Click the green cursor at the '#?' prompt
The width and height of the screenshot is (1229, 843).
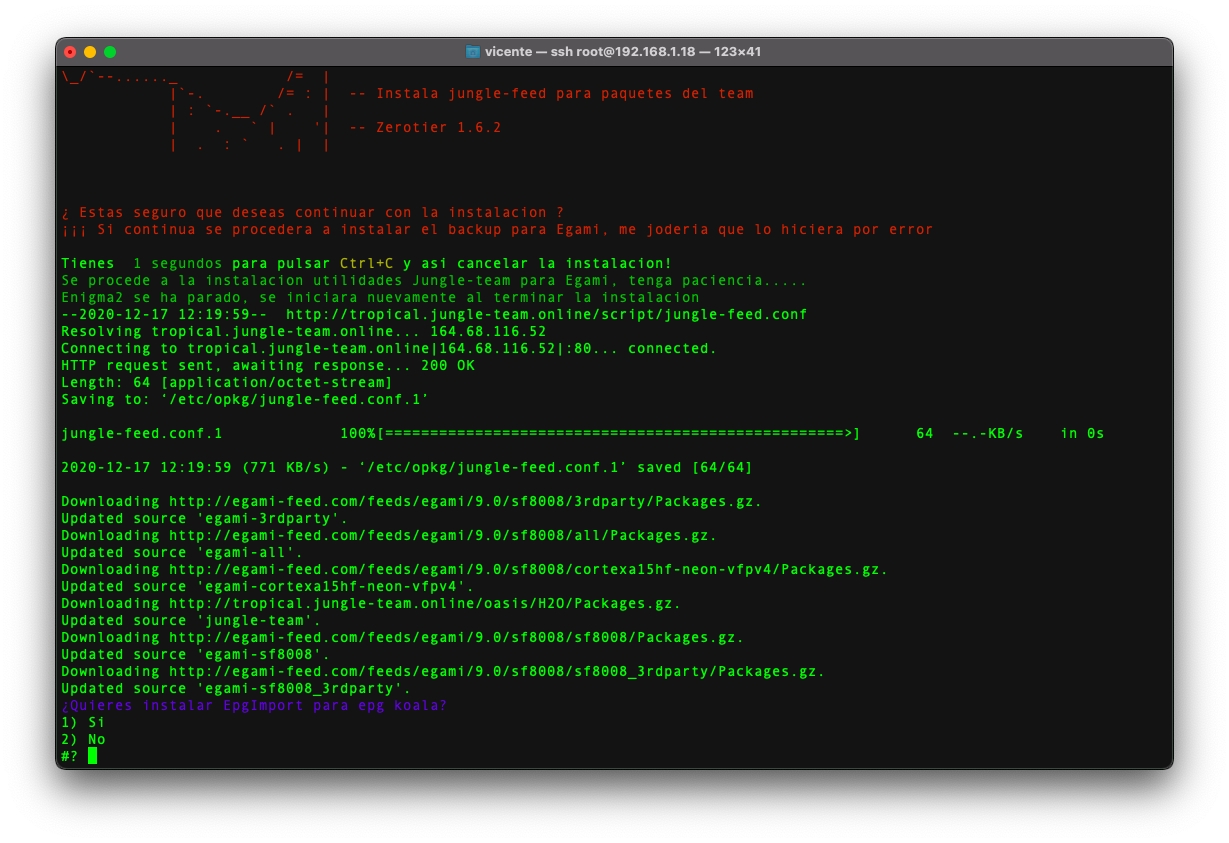pyautogui.click(x=93, y=756)
